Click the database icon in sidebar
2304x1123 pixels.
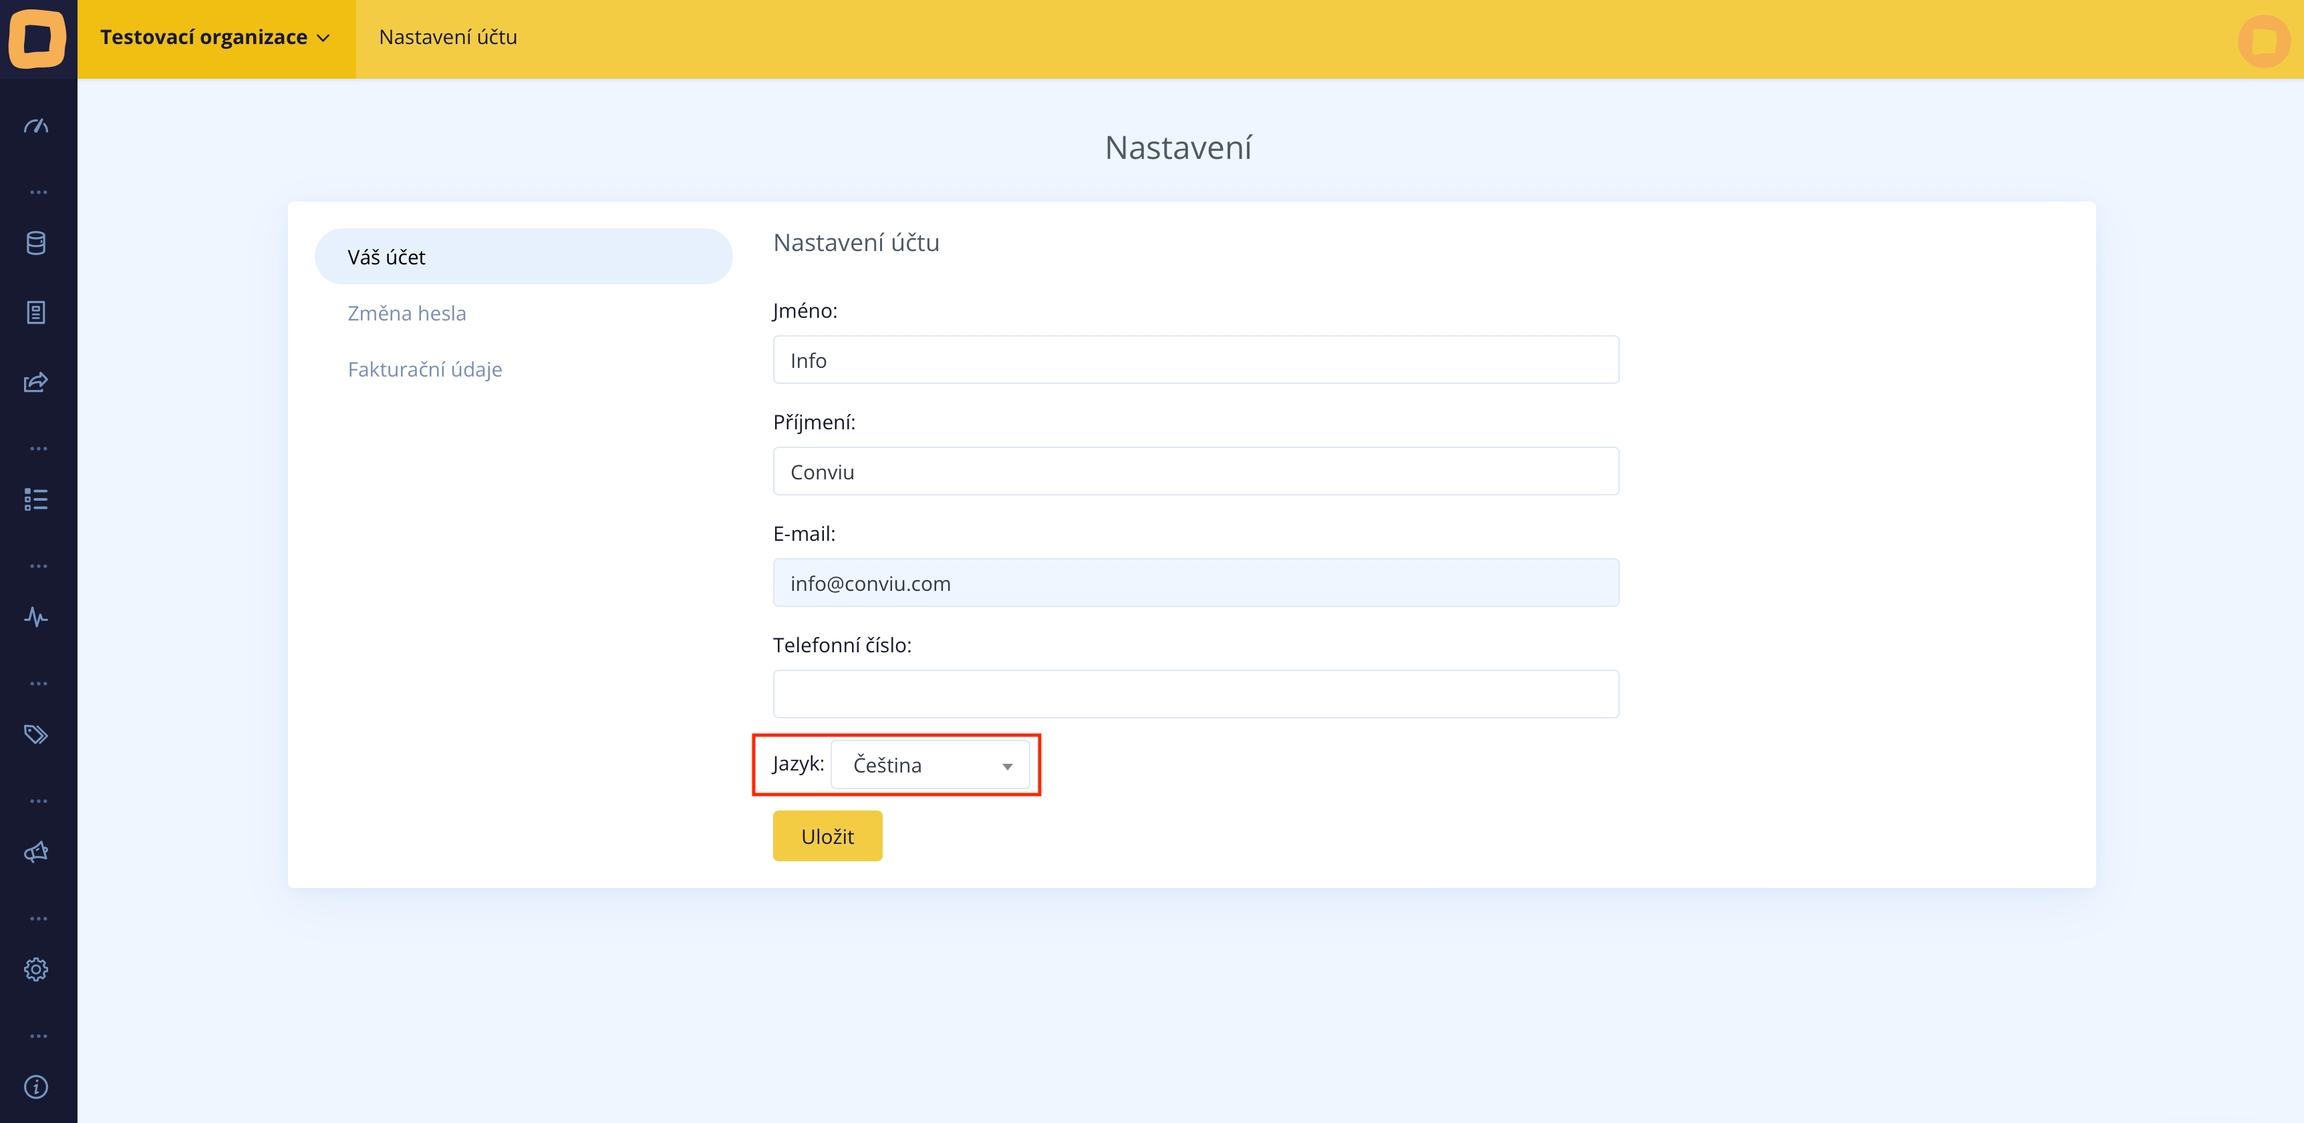36,243
